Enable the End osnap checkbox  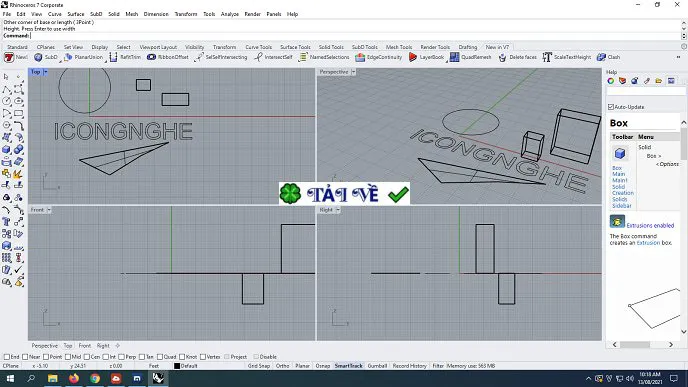(7, 357)
